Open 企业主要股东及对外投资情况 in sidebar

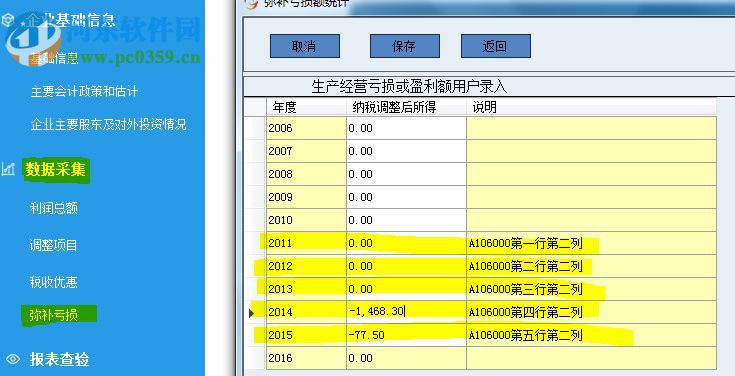coord(108,125)
